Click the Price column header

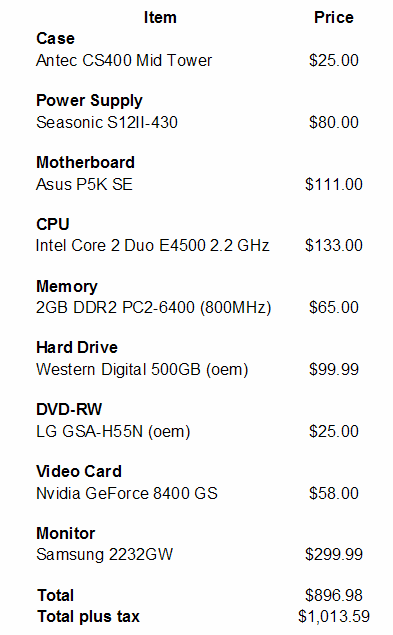pos(333,17)
